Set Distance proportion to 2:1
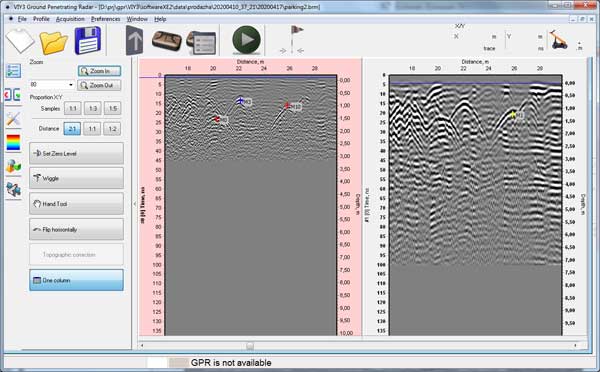 [x=72, y=129]
